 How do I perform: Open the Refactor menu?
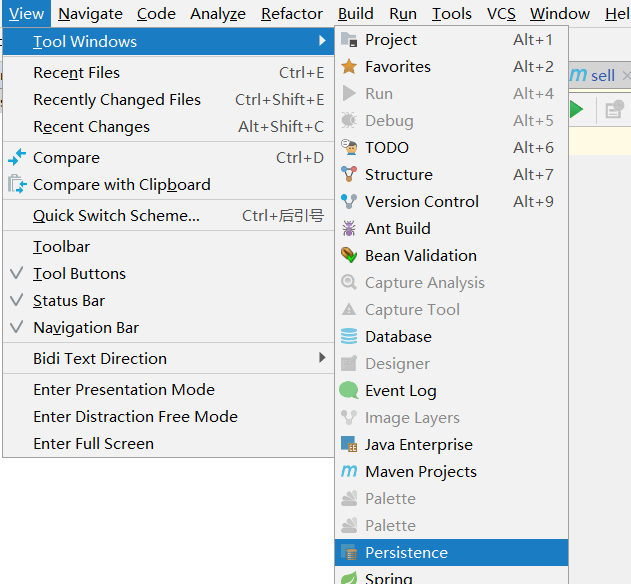coord(292,14)
